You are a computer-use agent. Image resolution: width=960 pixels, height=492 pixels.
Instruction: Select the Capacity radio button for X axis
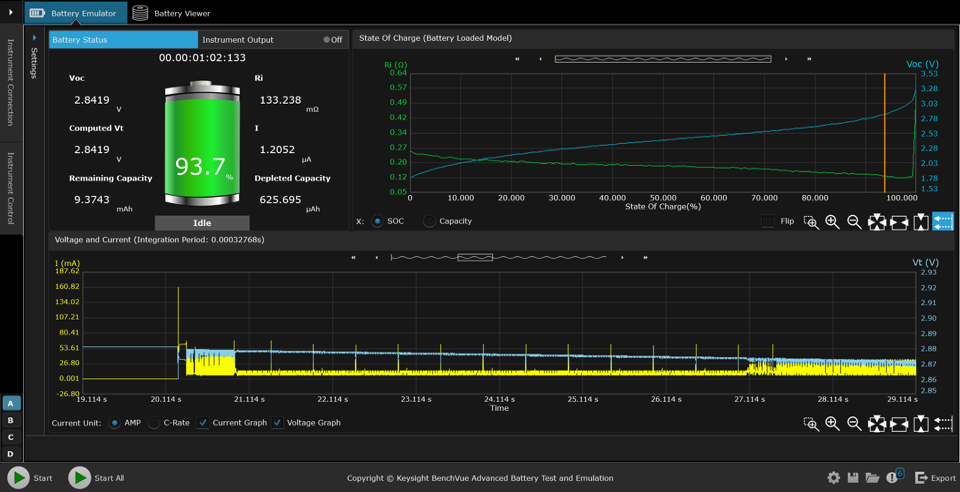(x=429, y=221)
